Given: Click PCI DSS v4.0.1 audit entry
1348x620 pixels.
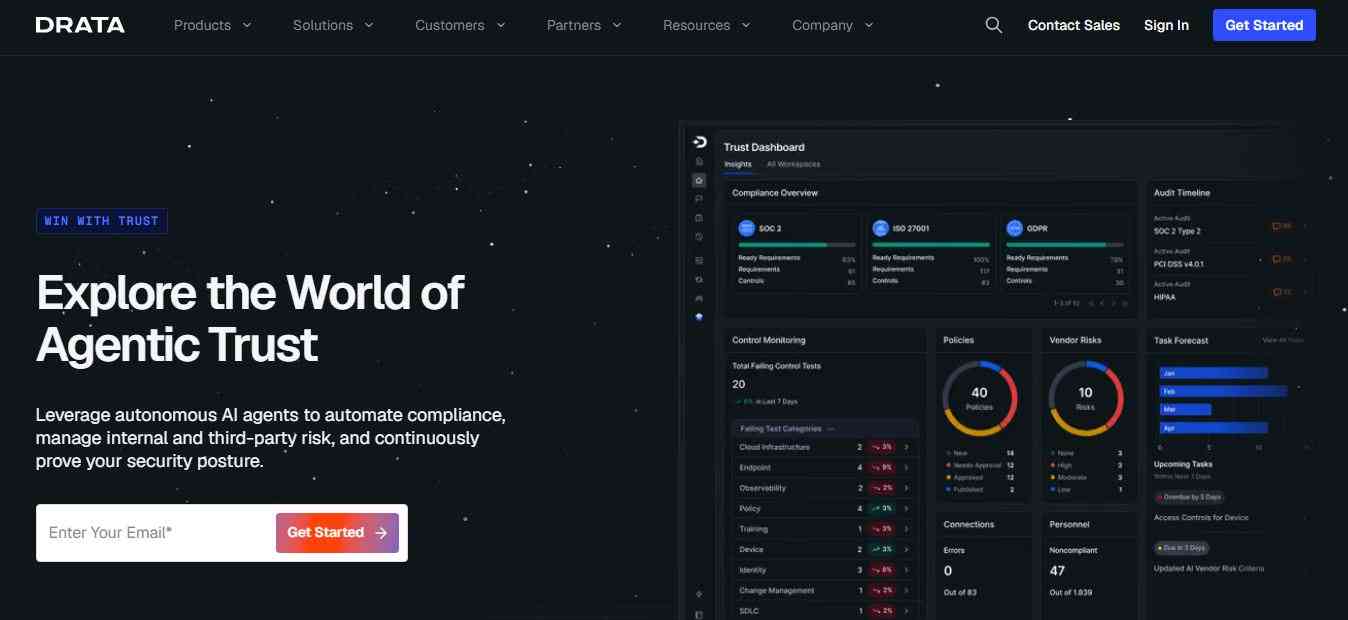Looking at the screenshot, I should [1179, 264].
